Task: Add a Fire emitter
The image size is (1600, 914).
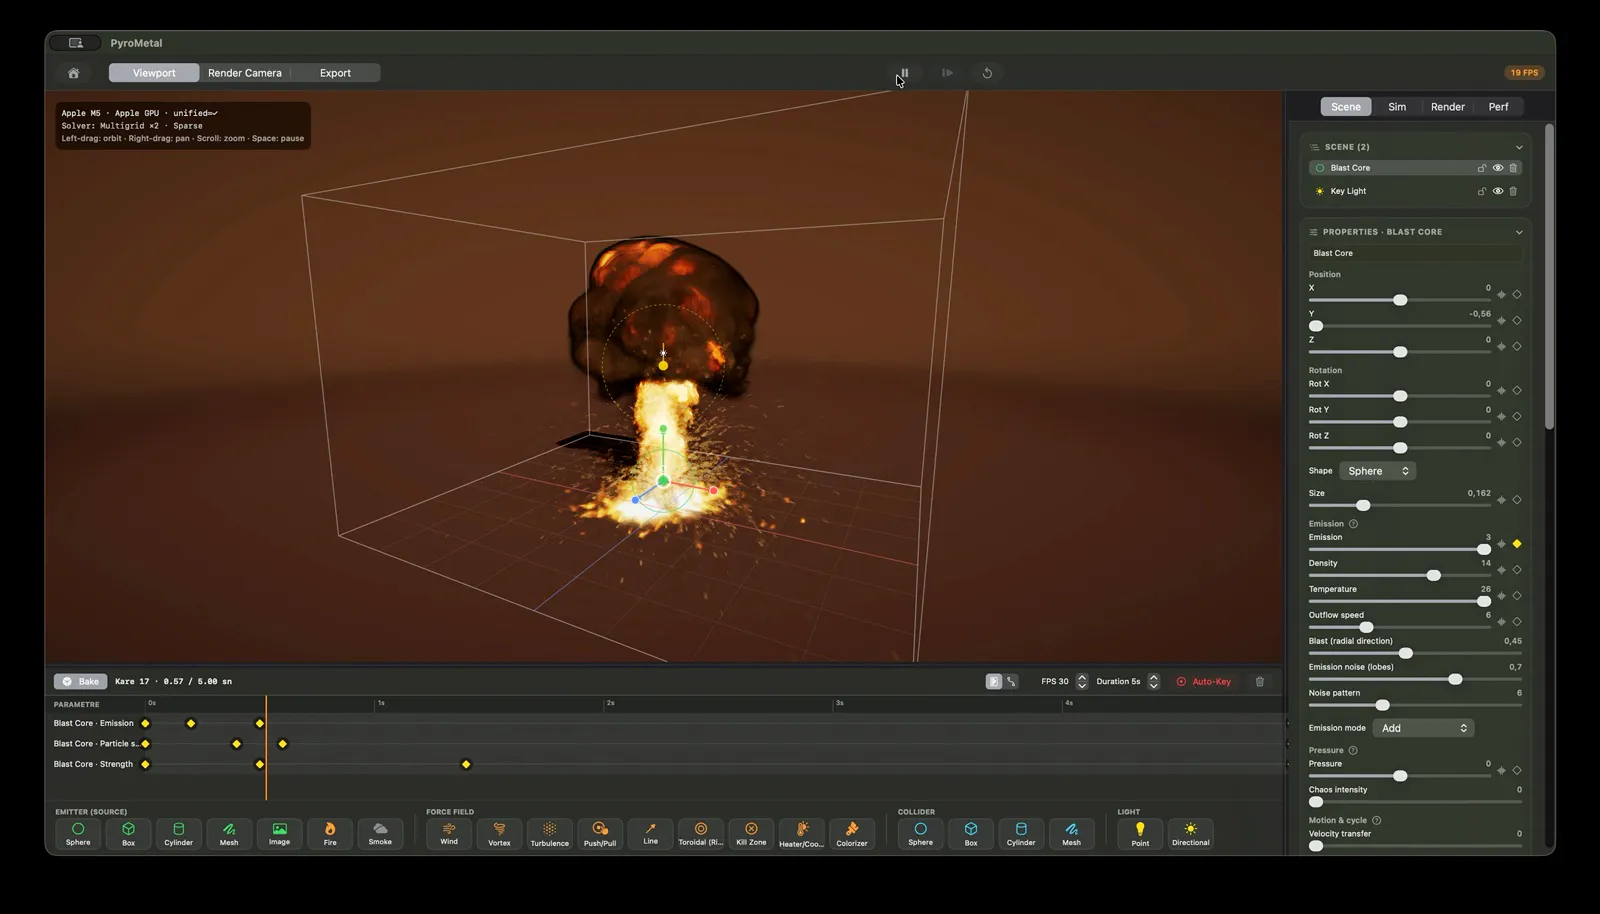Action: coord(330,833)
